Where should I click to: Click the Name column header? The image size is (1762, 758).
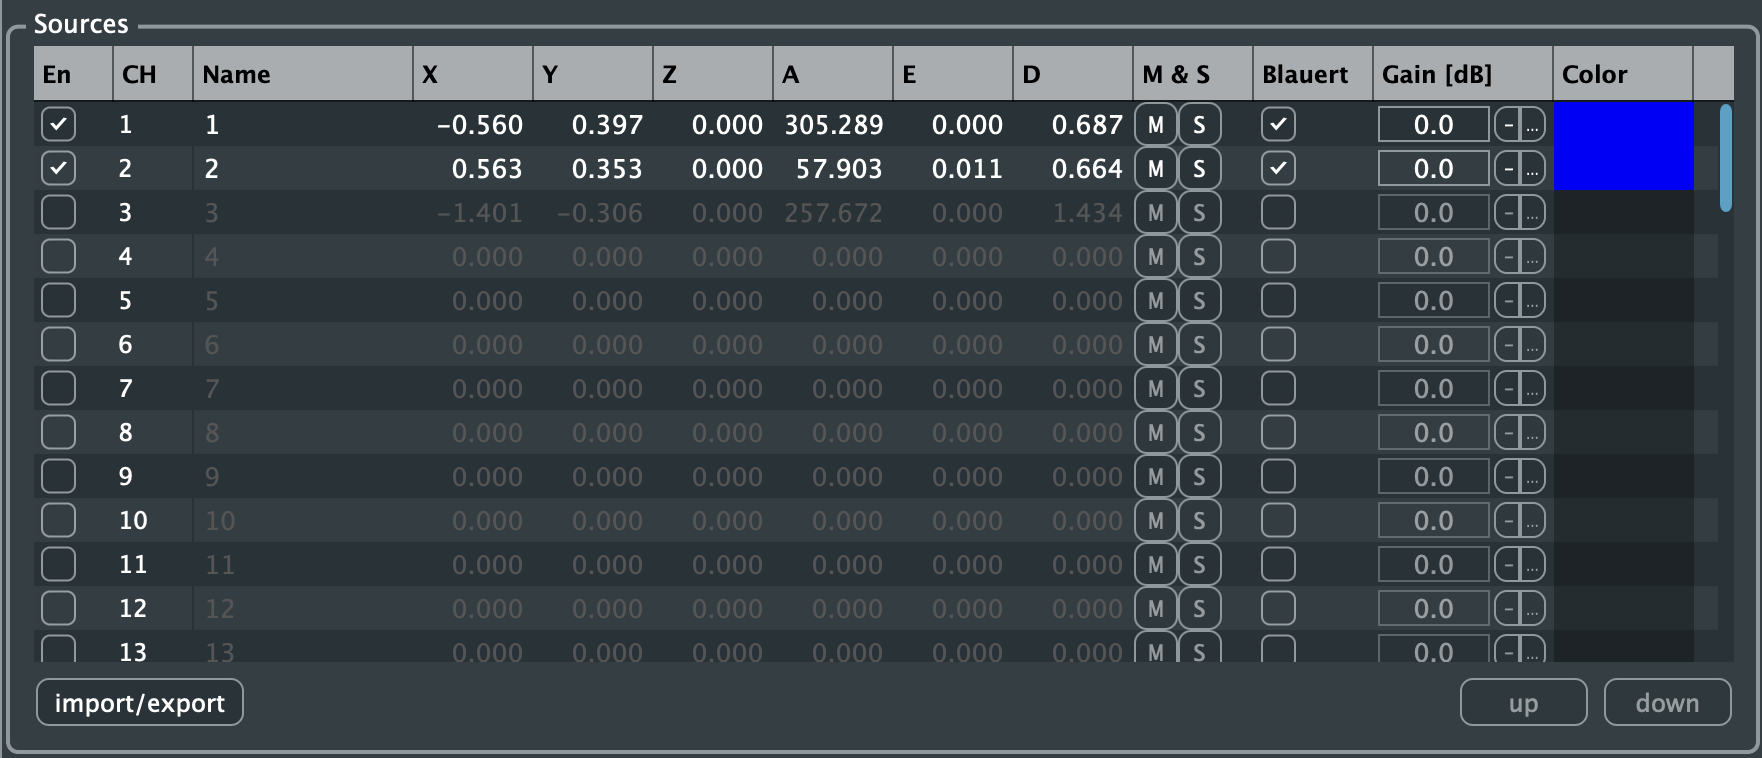click(x=303, y=74)
